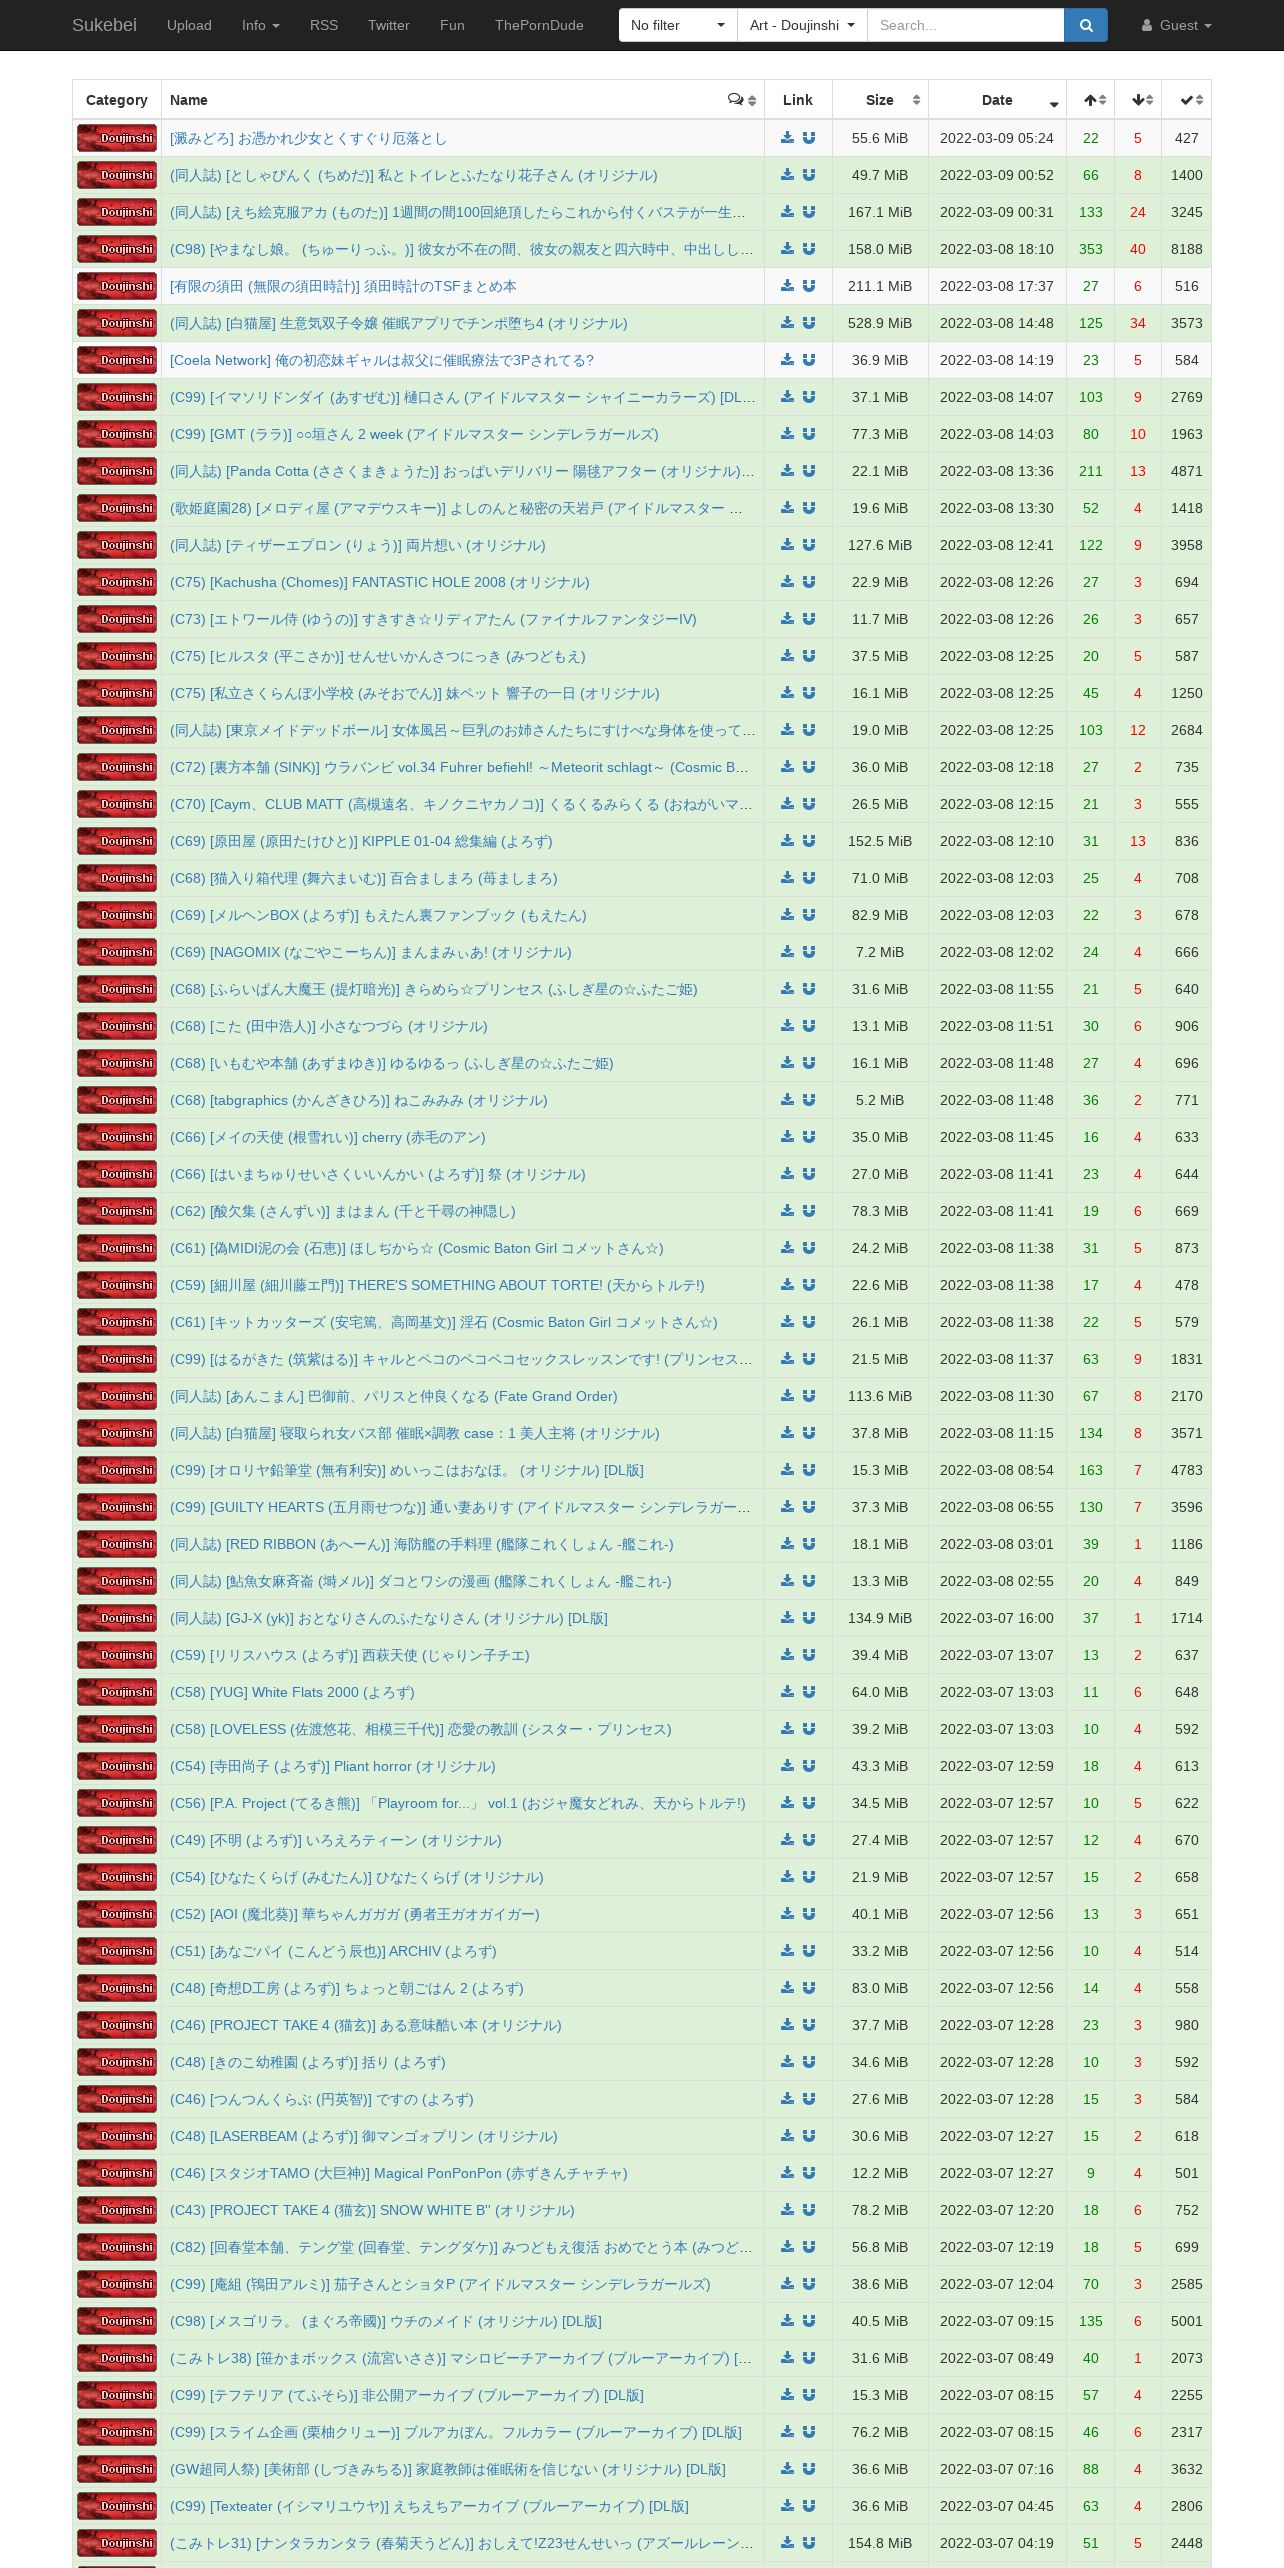This screenshot has height=2568, width=1284.
Task: Focus the Search text field
Action: click(965, 25)
